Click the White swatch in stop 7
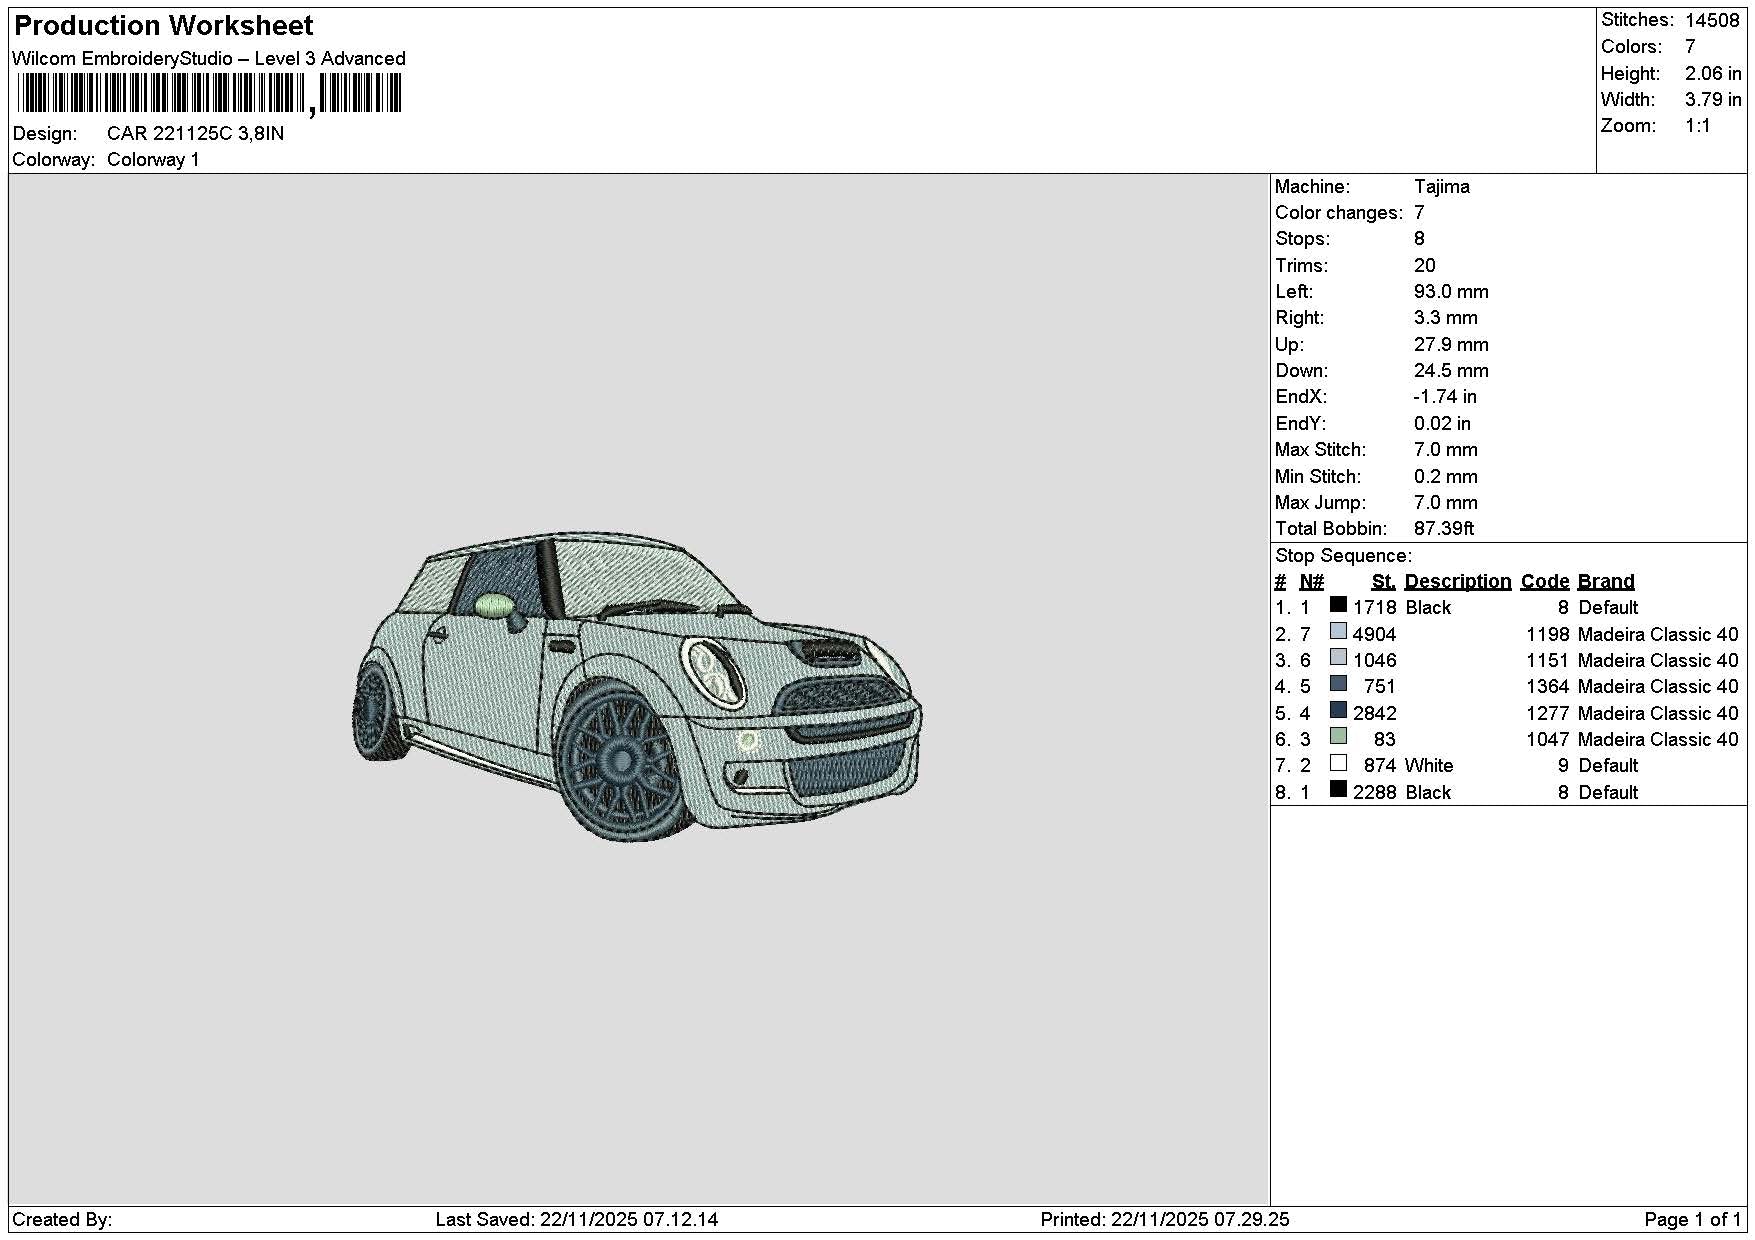This screenshot has height=1240, width=1755. coord(1338,763)
